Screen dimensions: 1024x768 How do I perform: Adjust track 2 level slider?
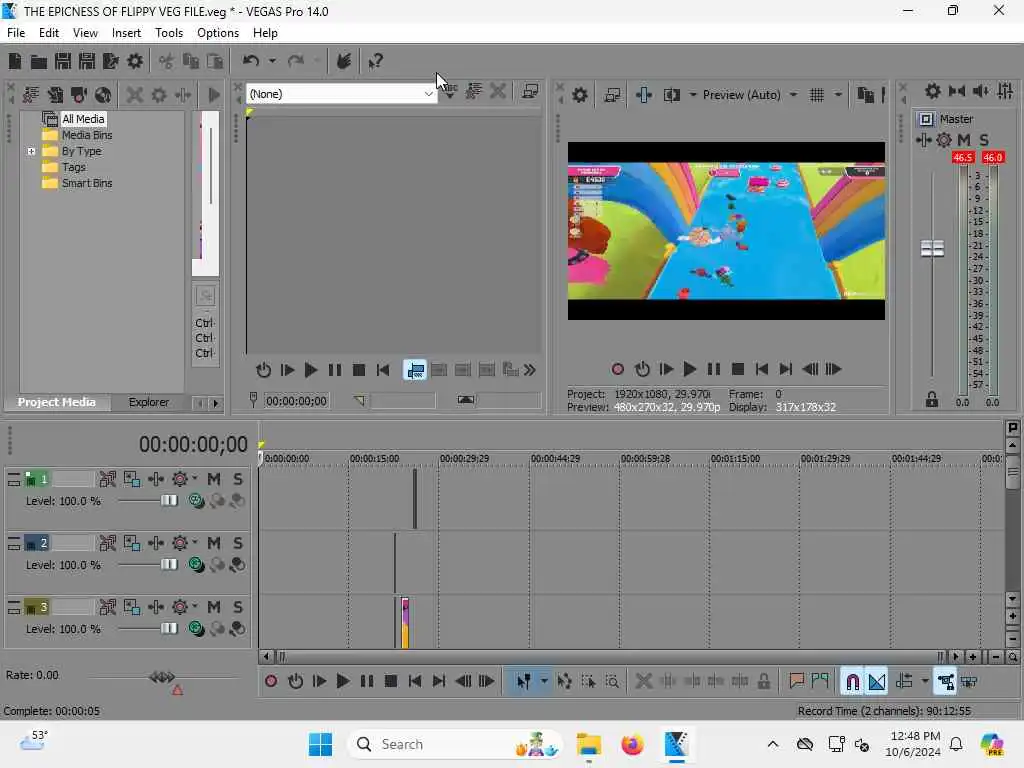click(168, 565)
